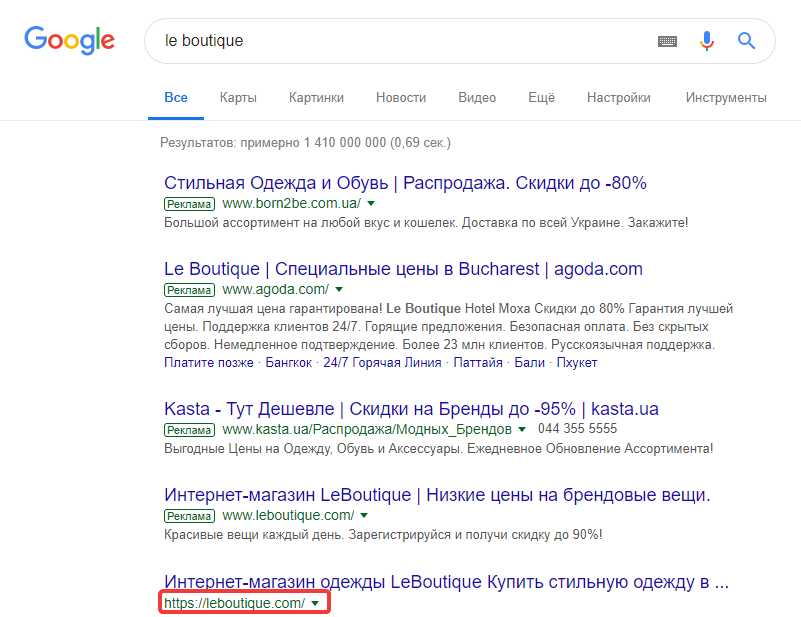Open the 'Видео' tab
The image size is (801, 617).
click(x=477, y=98)
